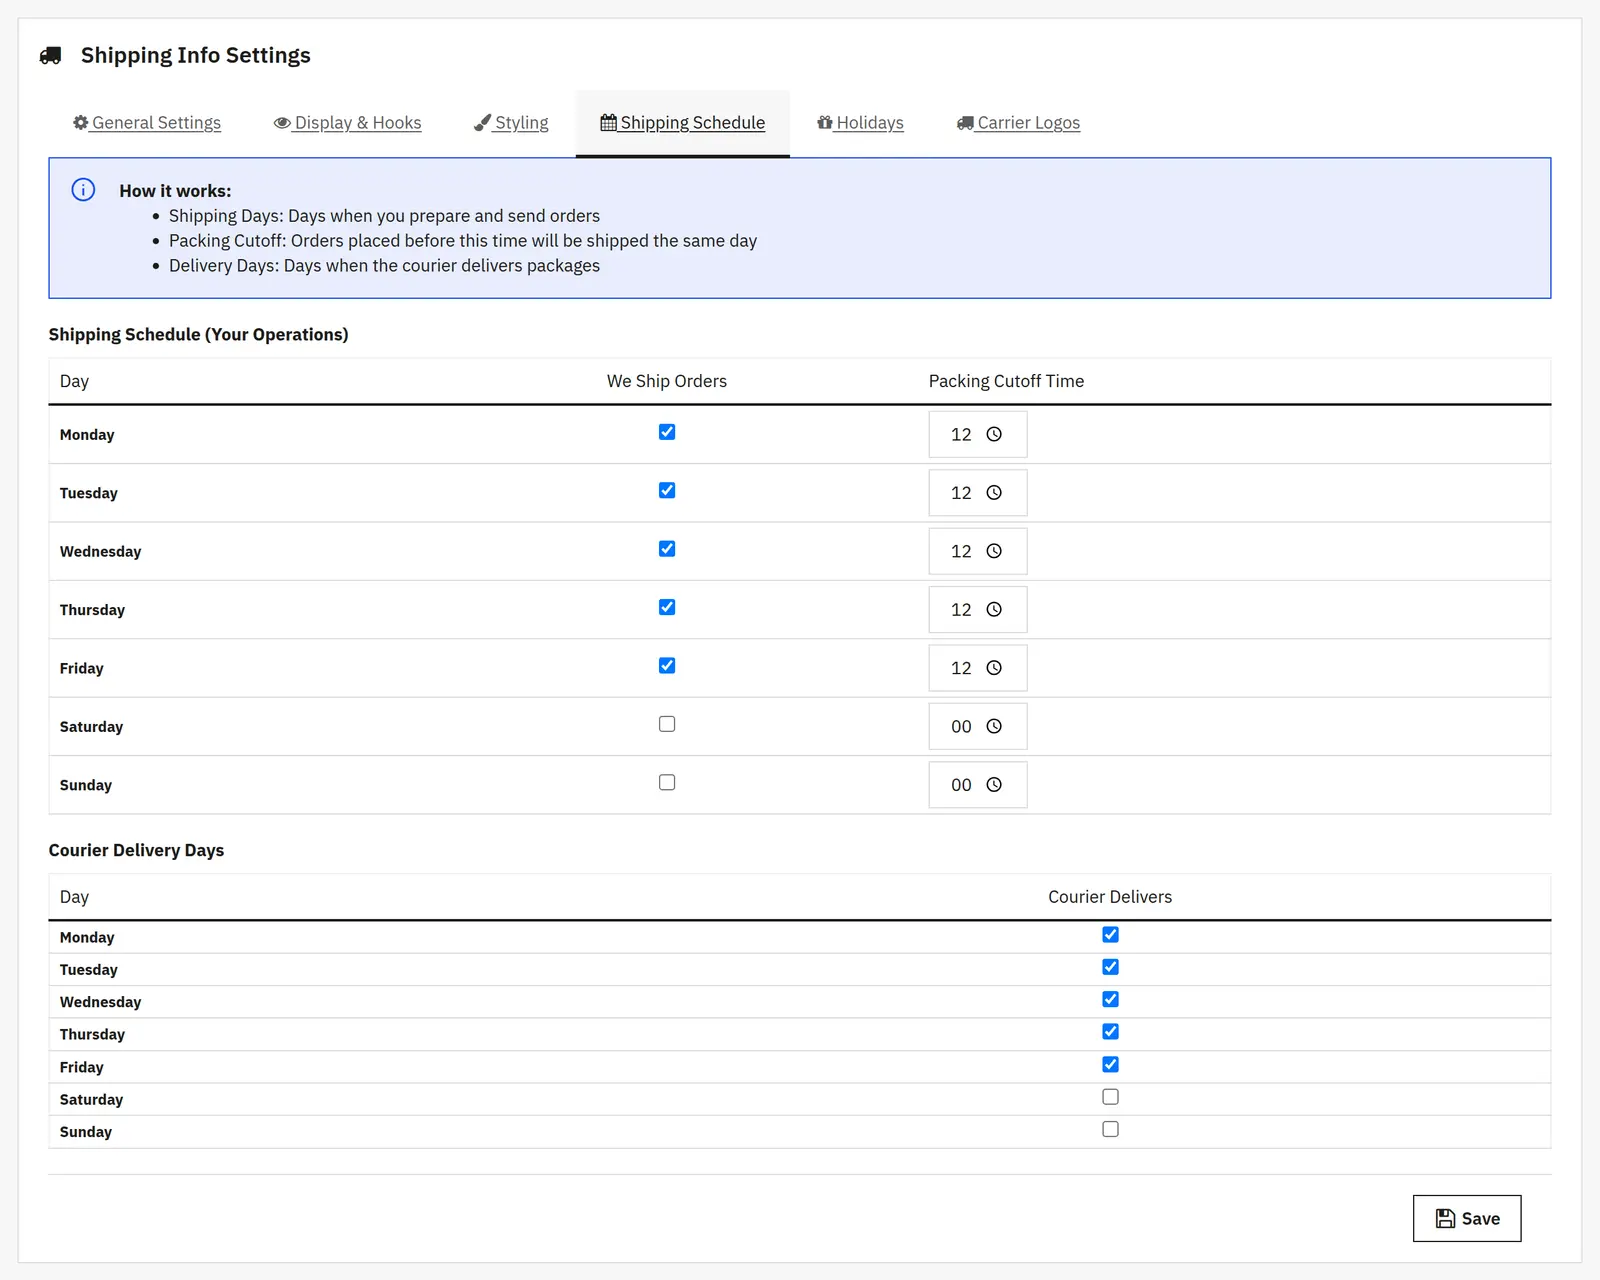Uncheck Courier Delivers for Thursday
The image size is (1600, 1280).
(x=1110, y=1032)
